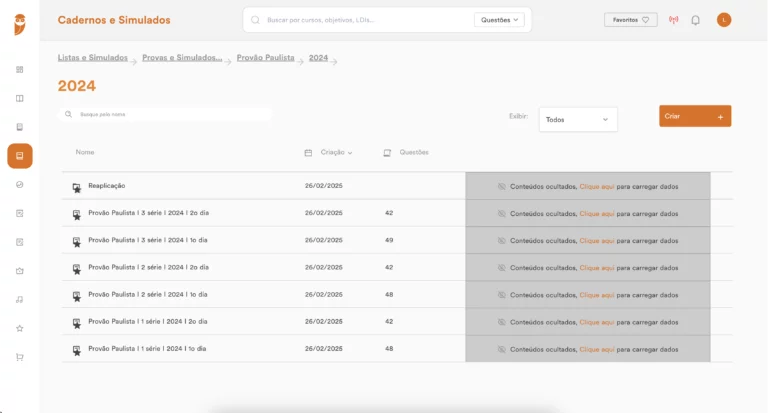Open the music note sidebar item
The height and width of the screenshot is (413, 768).
[x=20, y=299]
